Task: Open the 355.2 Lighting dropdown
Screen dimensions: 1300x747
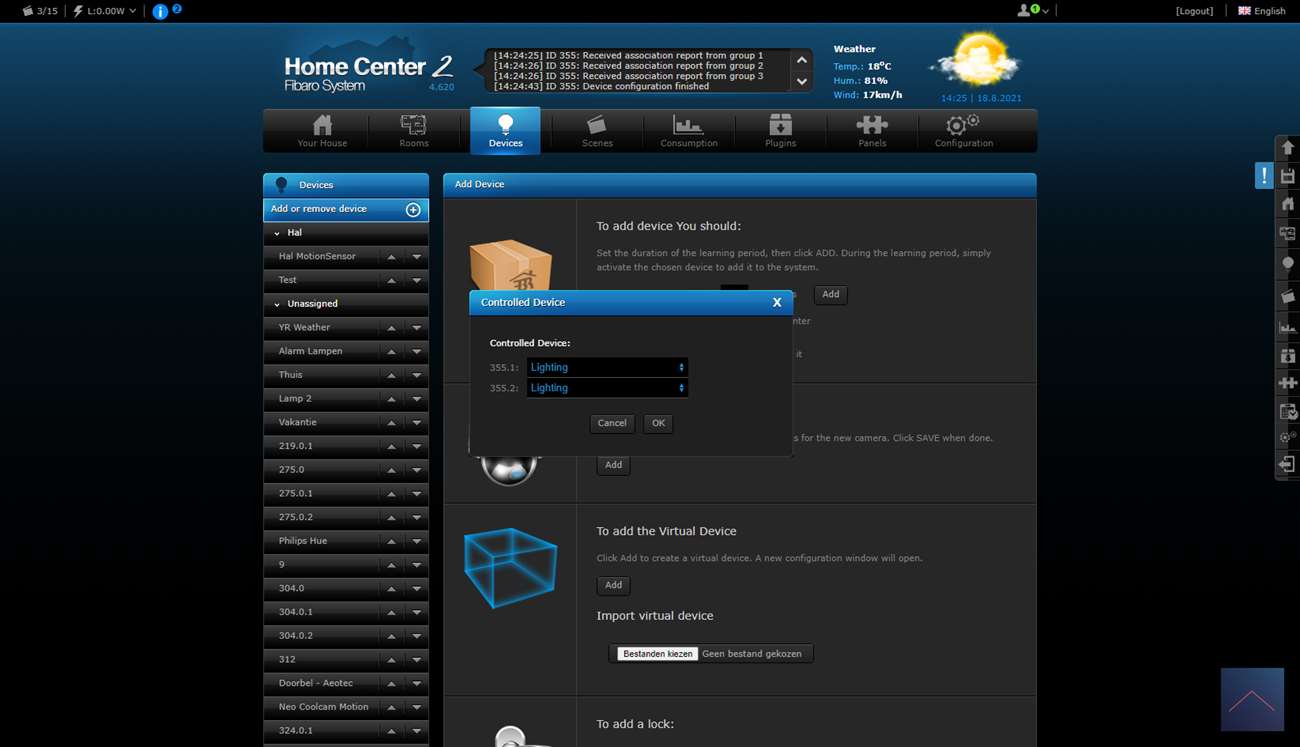Action: pos(607,388)
